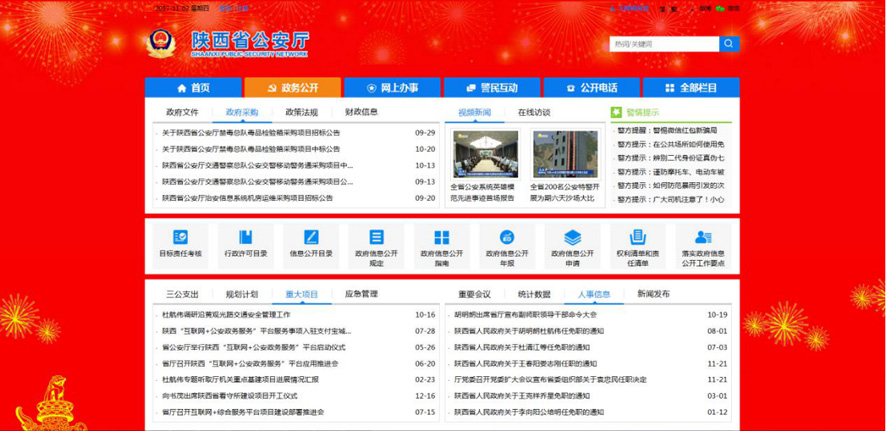886x431 pixels.
Task: Click the 陕西省公安厅 police emblem logo
Action: [160, 45]
